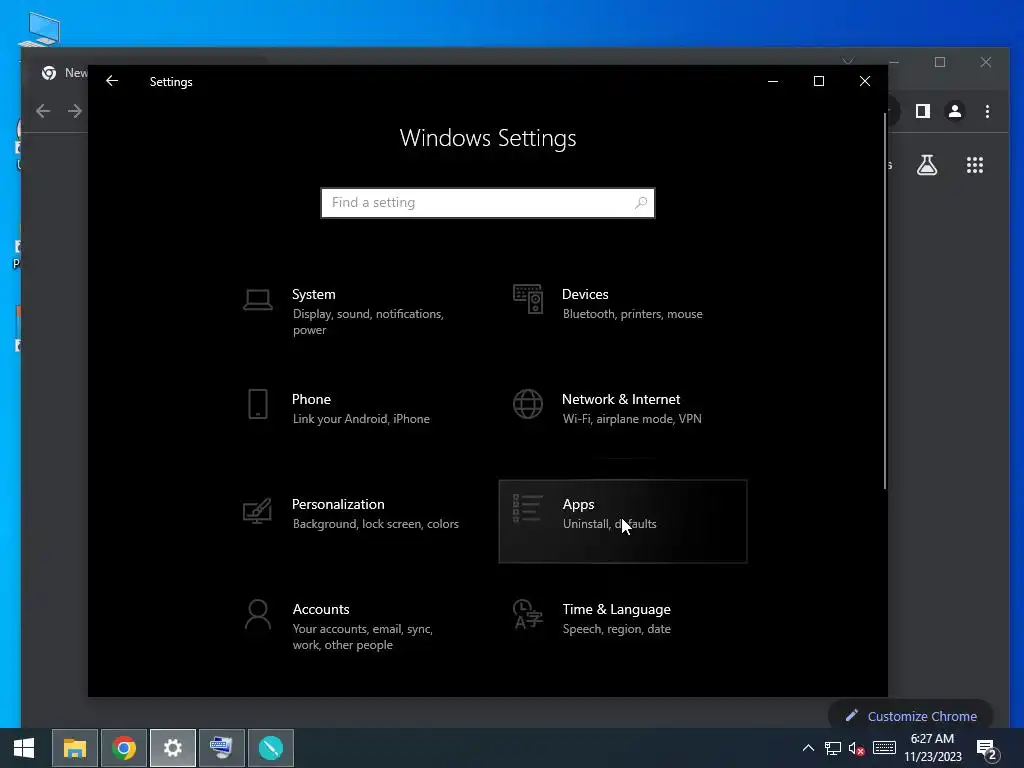Open the notification center icon
This screenshot has width=1024, height=768.
[987, 748]
